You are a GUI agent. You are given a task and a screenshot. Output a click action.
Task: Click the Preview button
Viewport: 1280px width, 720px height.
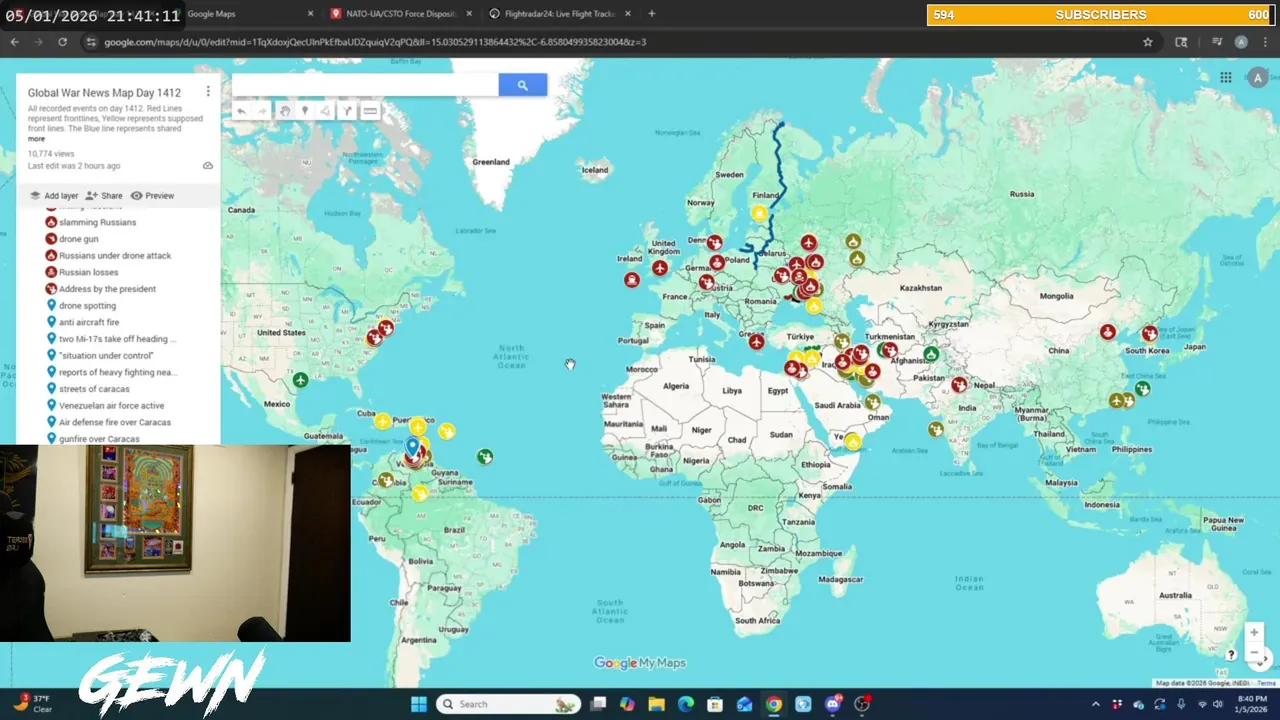coord(152,196)
